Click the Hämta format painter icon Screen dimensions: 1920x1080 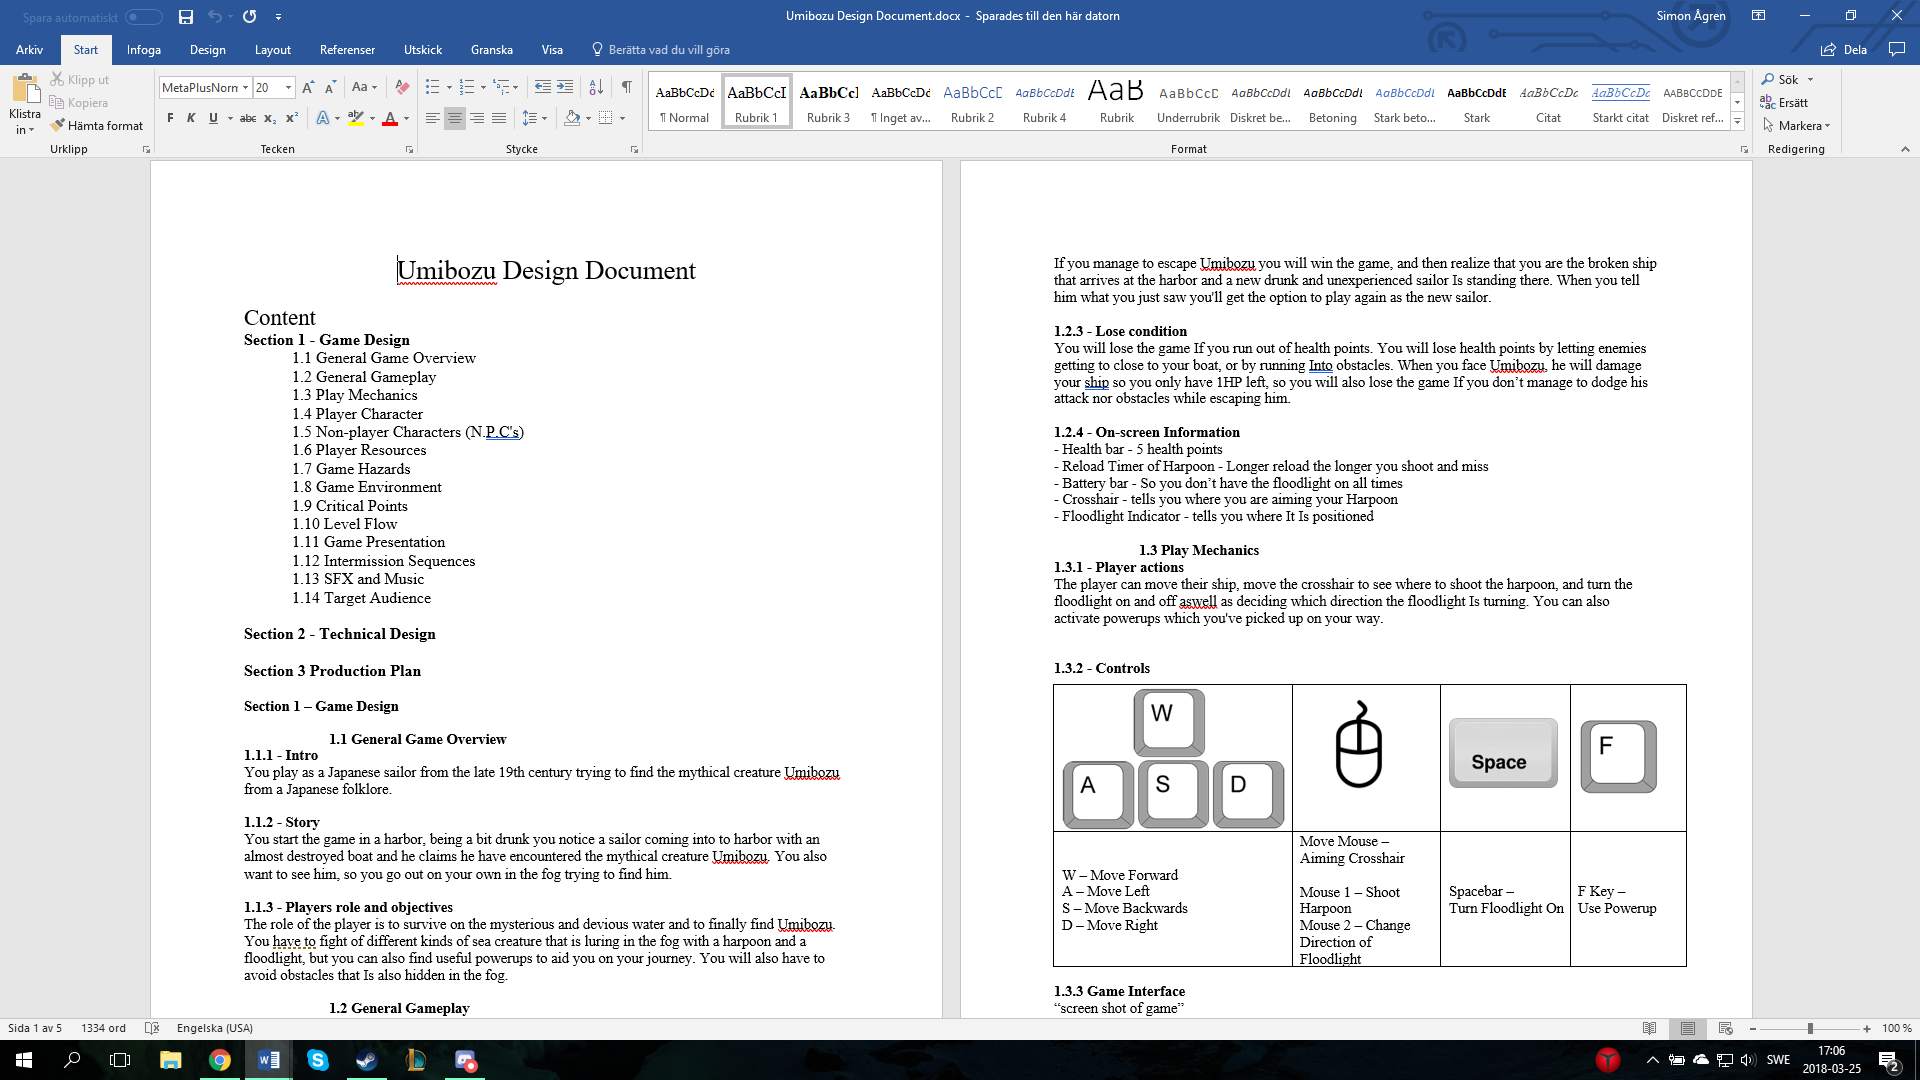(x=59, y=125)
